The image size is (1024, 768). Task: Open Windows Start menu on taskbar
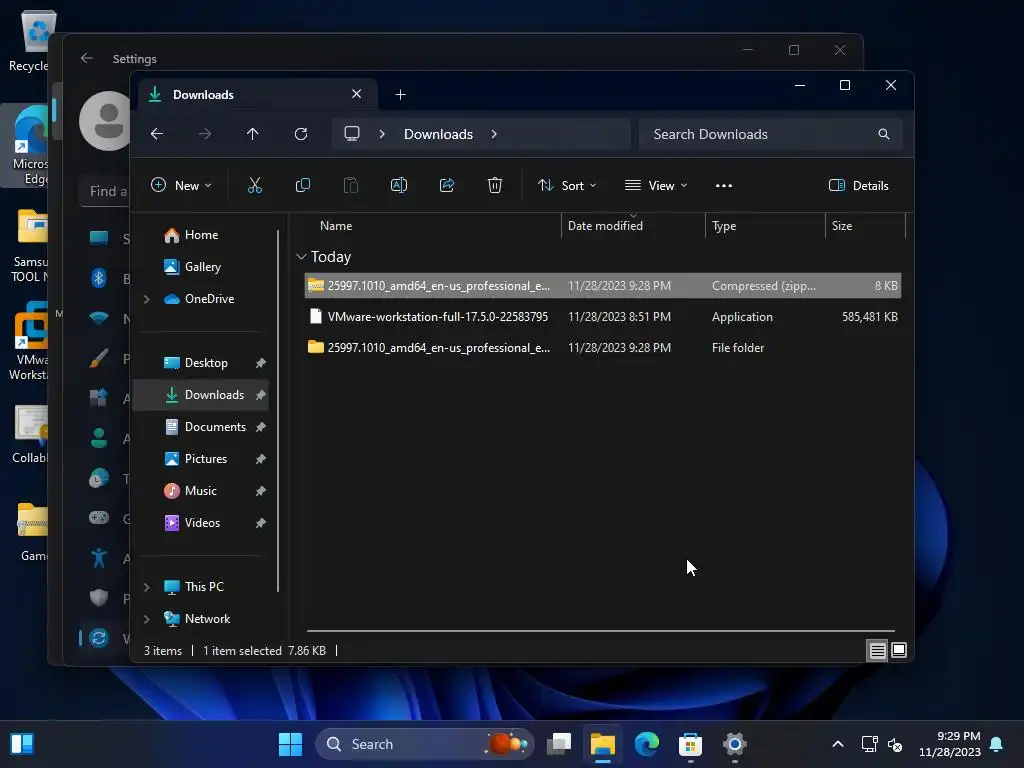[290, 744]
